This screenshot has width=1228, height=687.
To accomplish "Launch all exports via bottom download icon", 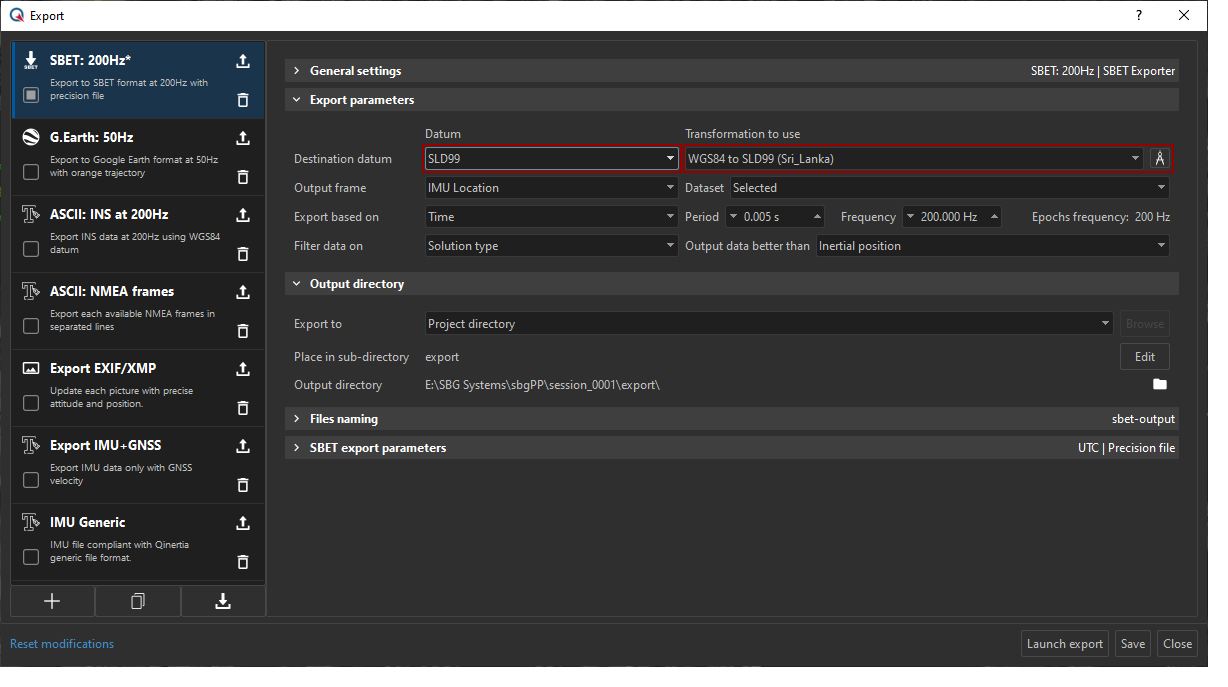I will [222, 601].
